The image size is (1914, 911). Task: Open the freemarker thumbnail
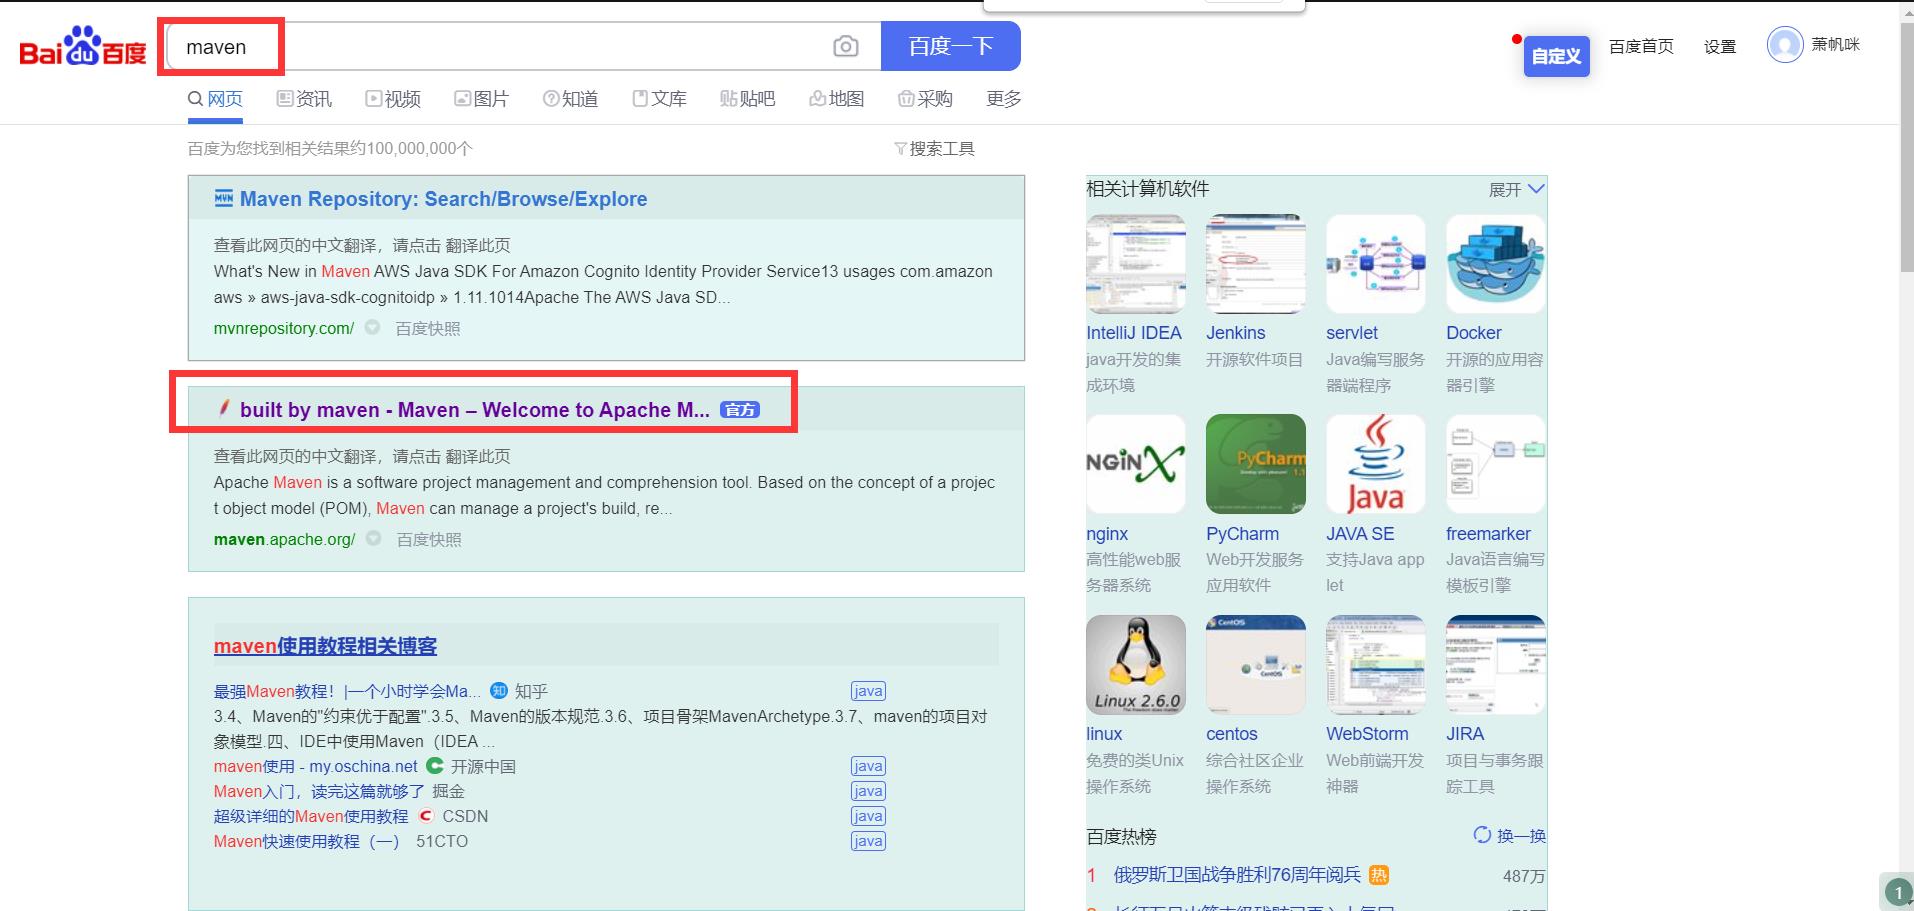point(1495,464)
